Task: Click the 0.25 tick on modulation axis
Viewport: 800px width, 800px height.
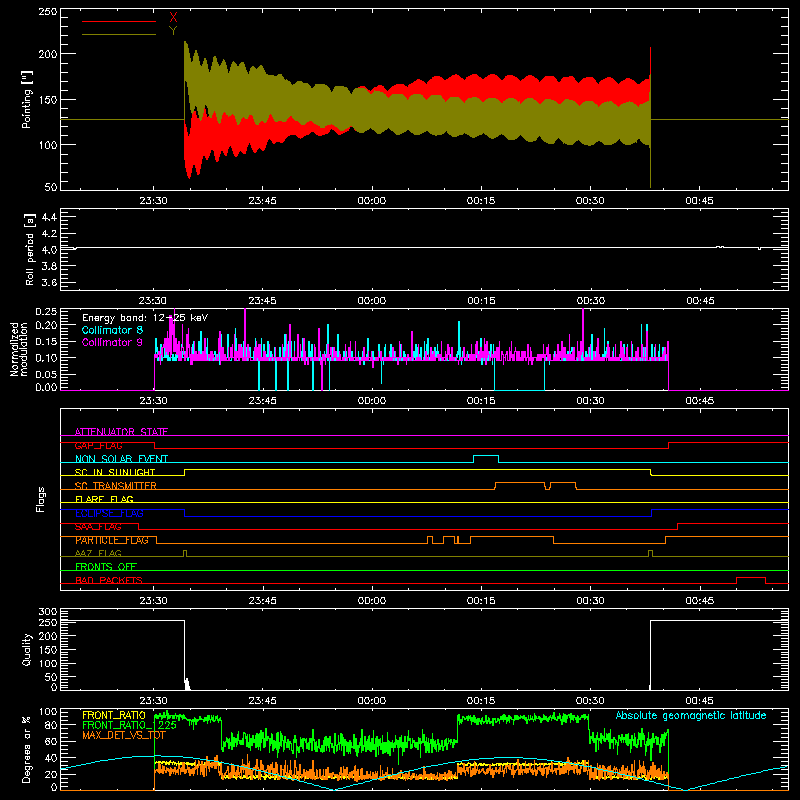Action: [46, 312]
